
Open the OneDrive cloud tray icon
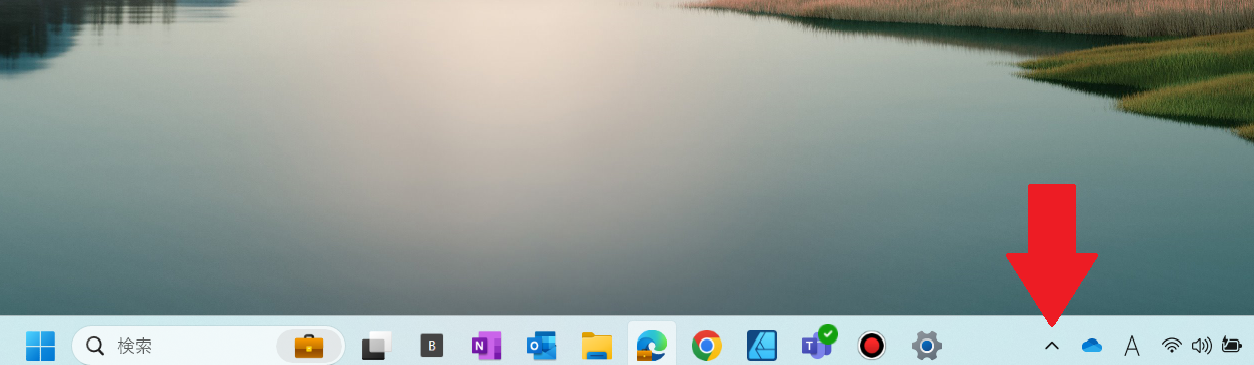[x=1091, y=346]
